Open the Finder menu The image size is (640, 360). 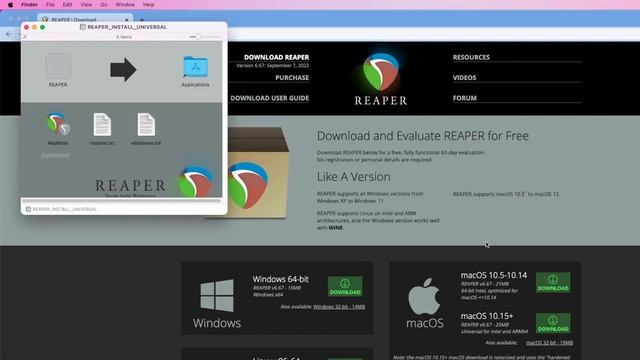coord(29,4)
